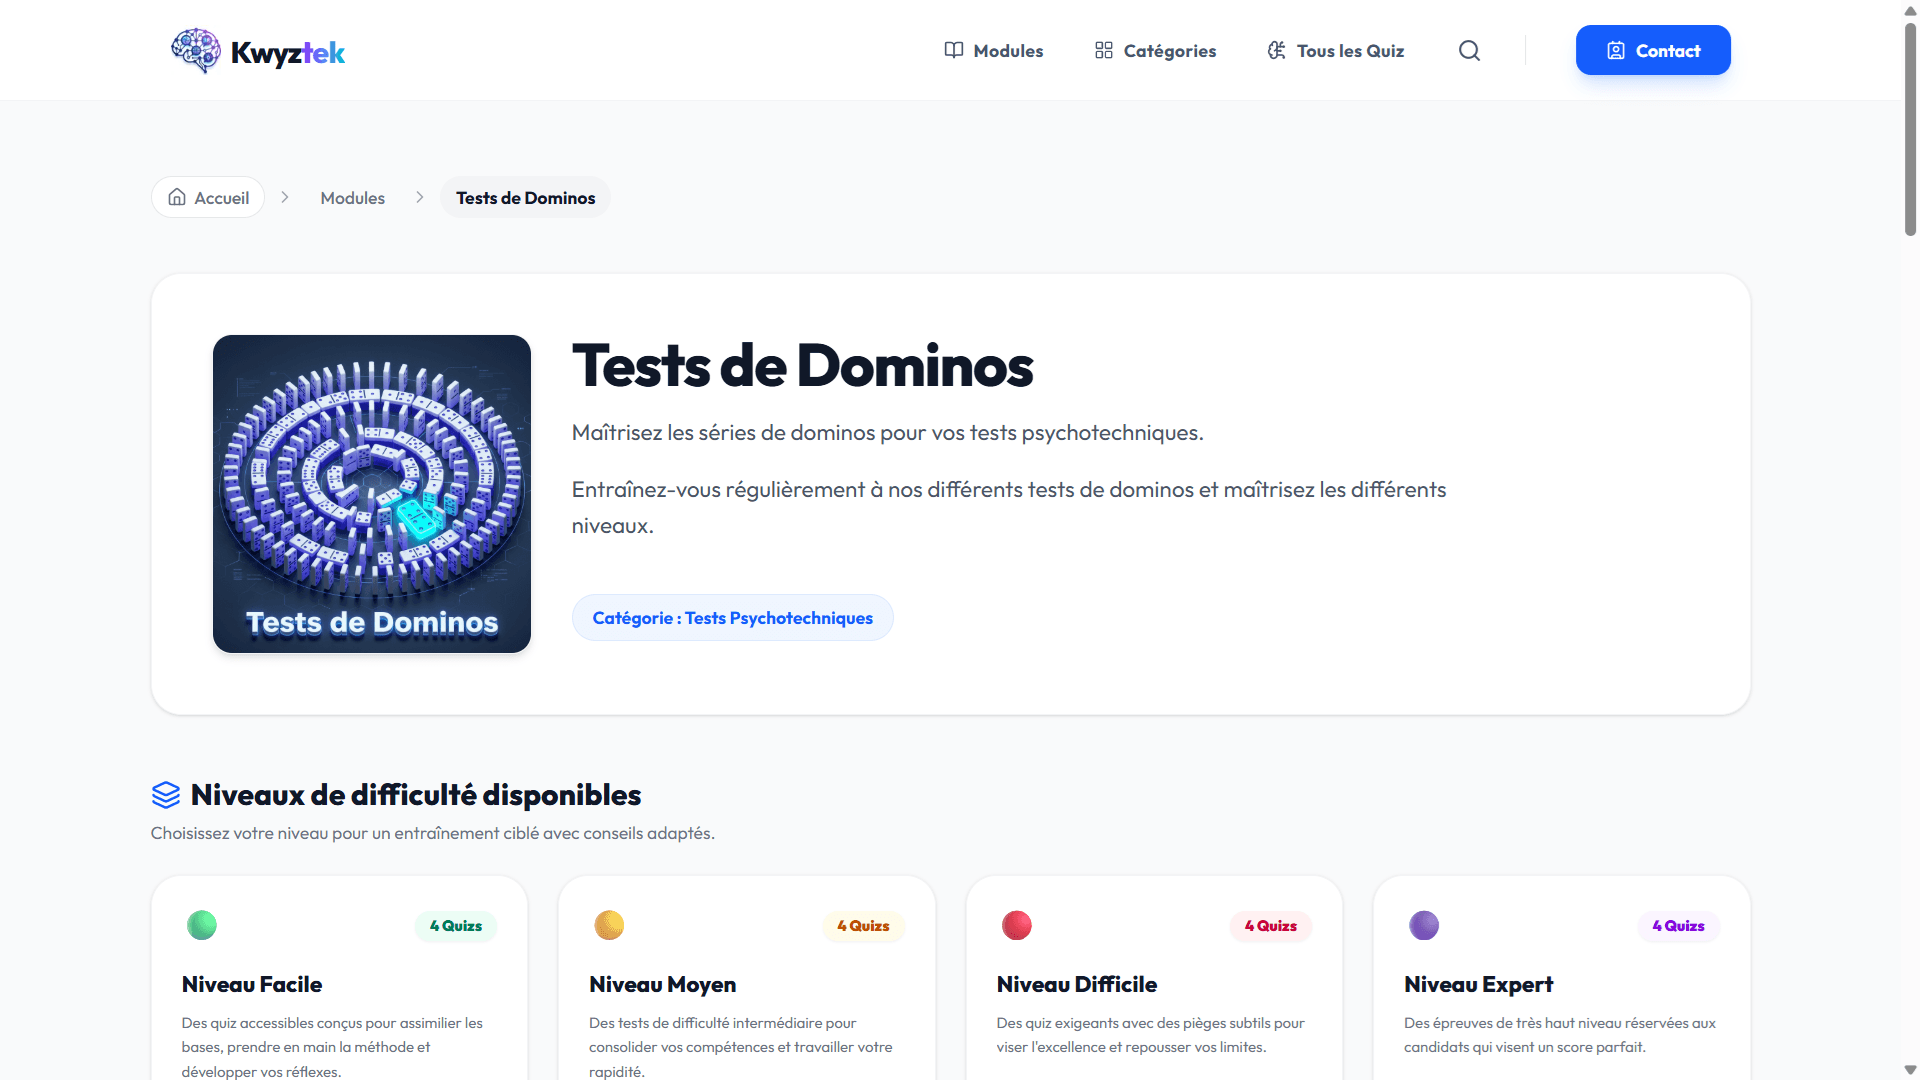
Task: Click the purple Niveau Expert dot
Action: coord(1424,925)
